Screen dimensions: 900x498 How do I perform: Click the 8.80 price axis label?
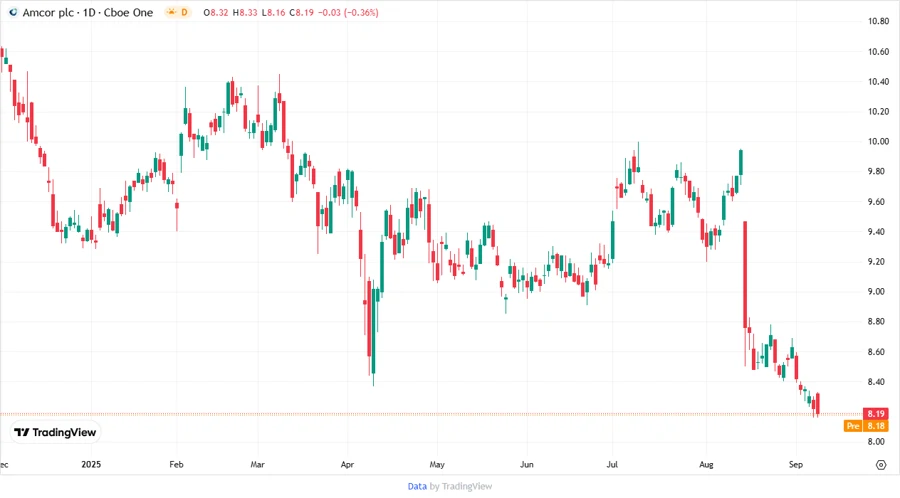pos(878,322)
